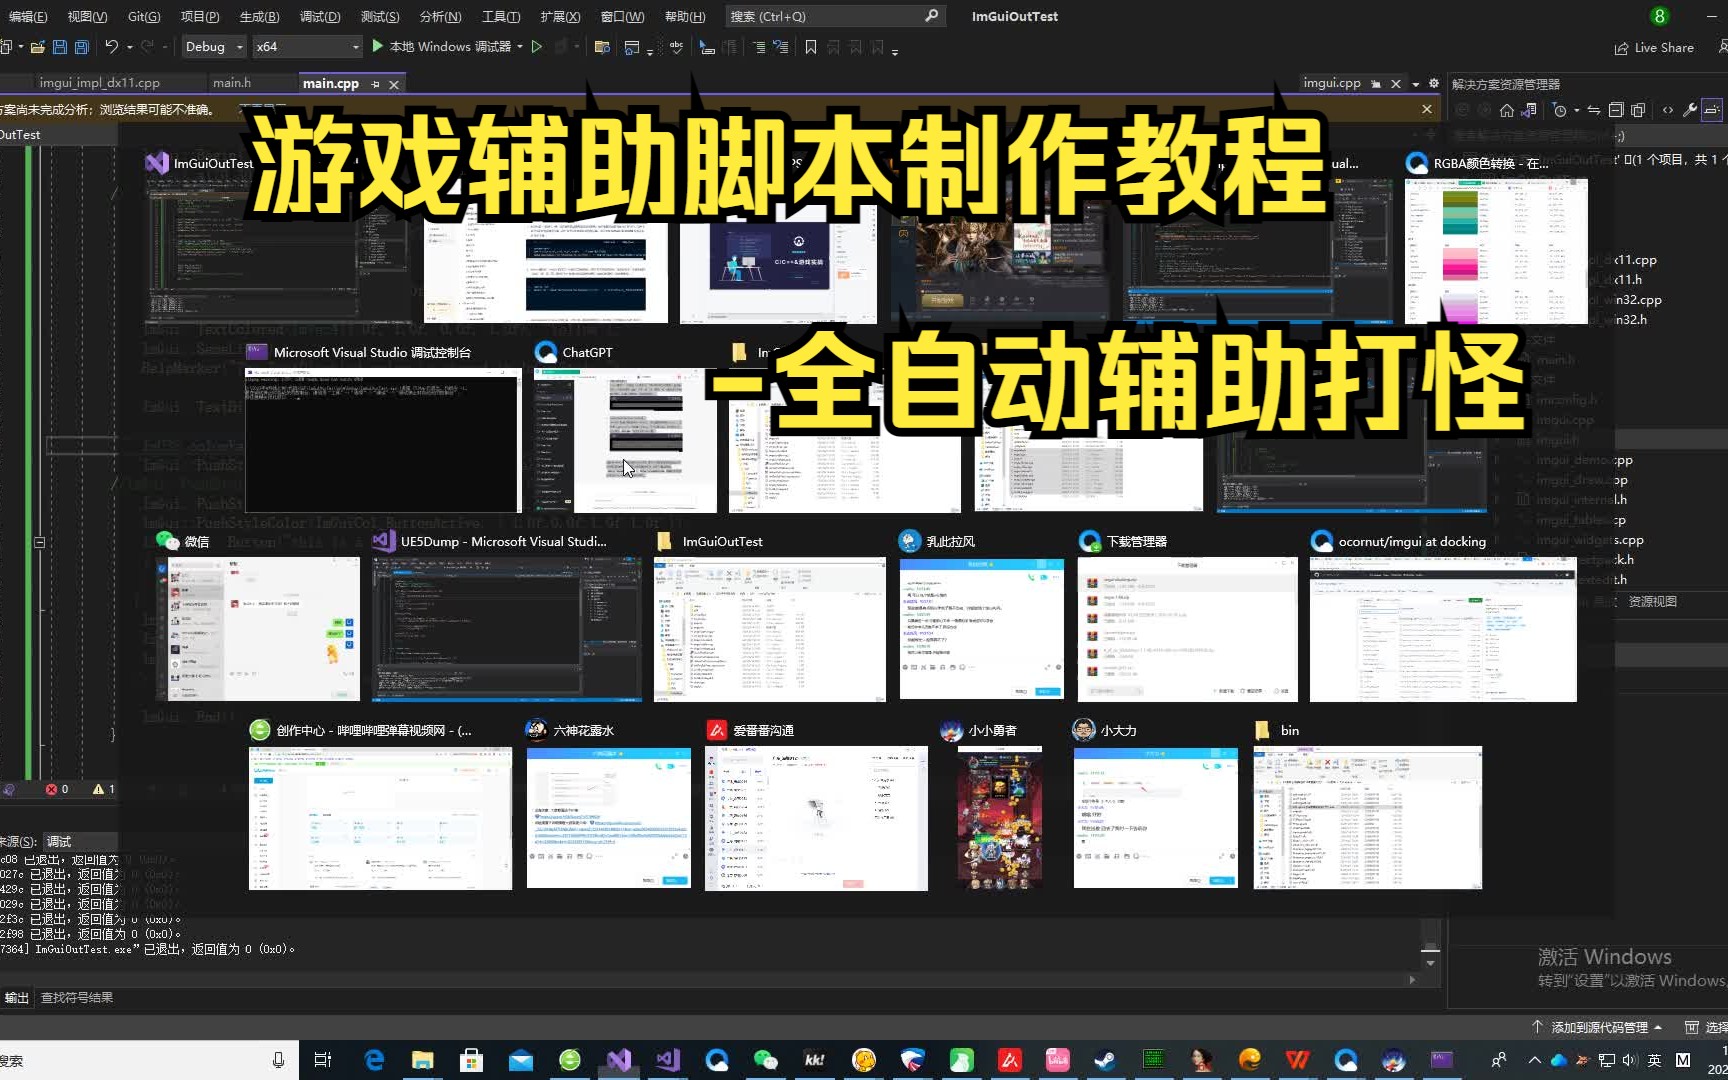Open the Task View taskbar icon
Image resolution: width=1728 pixels, height=1080 pixels.
tap(323, 1060)
